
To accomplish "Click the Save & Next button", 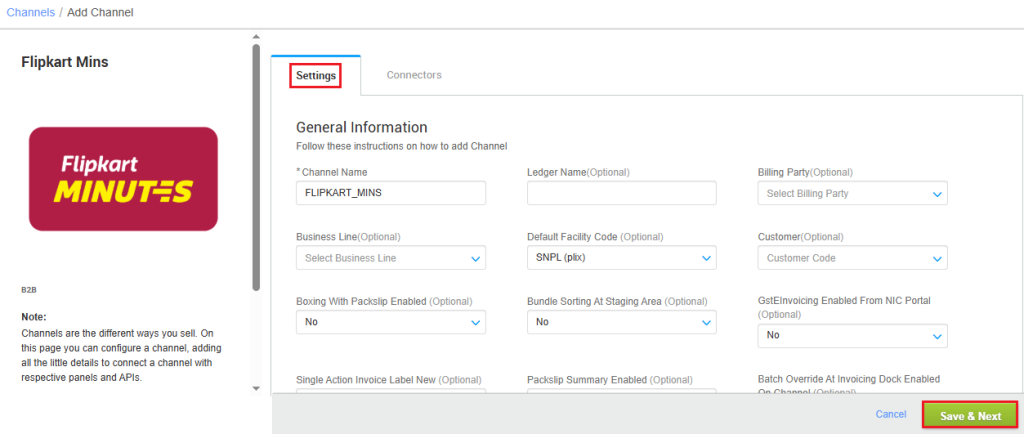I will tap(969, 415).
